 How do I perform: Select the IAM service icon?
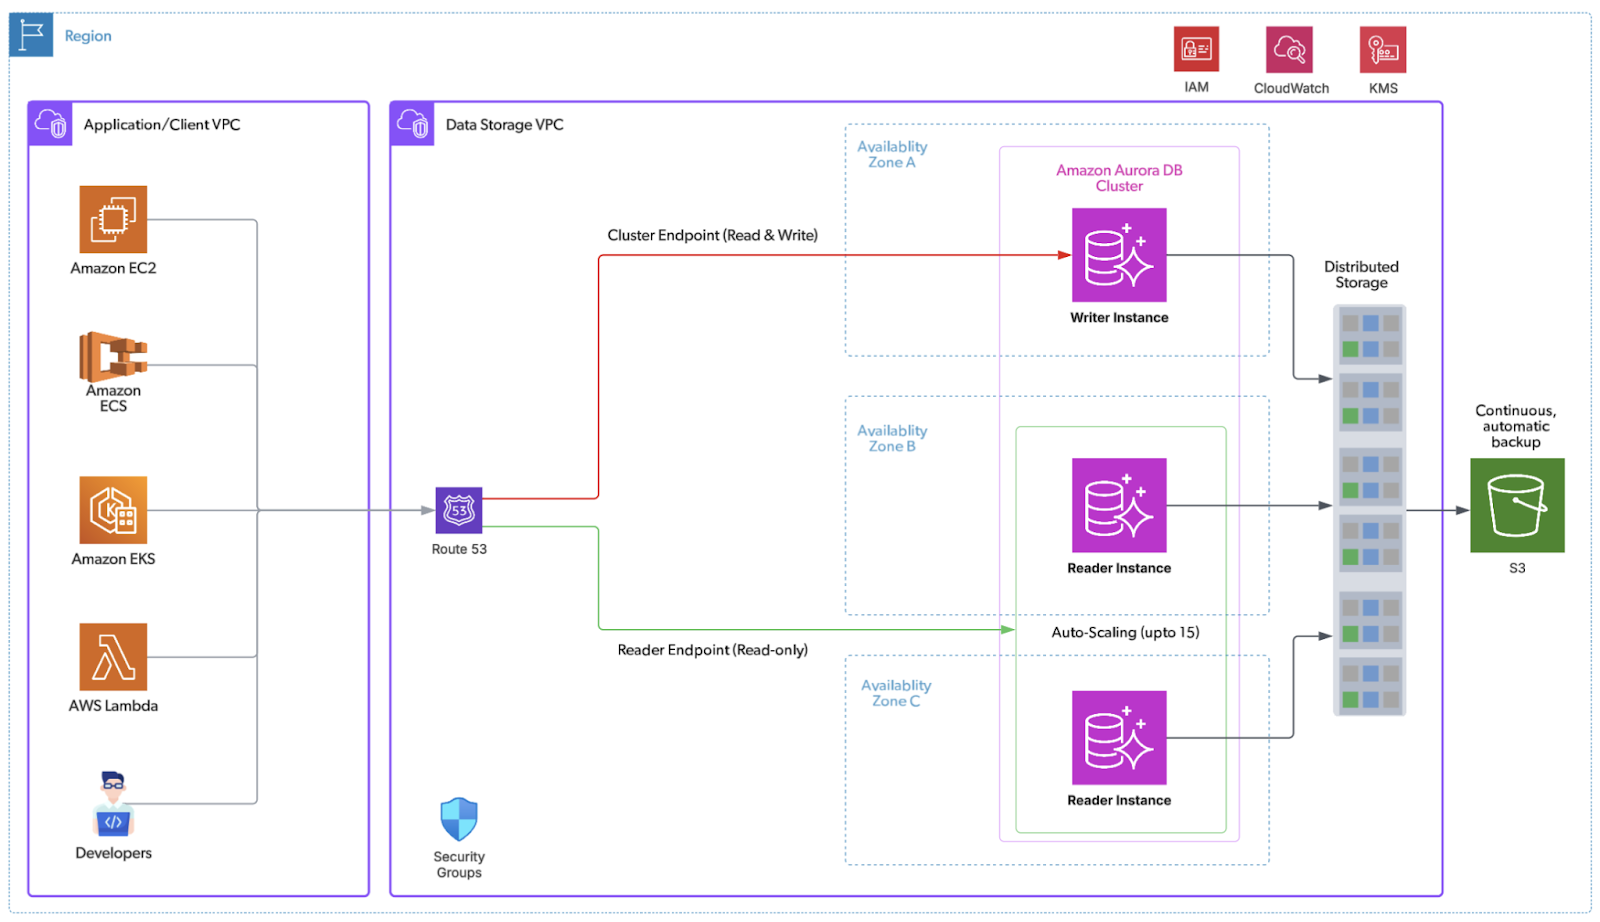coord(1196,49)
